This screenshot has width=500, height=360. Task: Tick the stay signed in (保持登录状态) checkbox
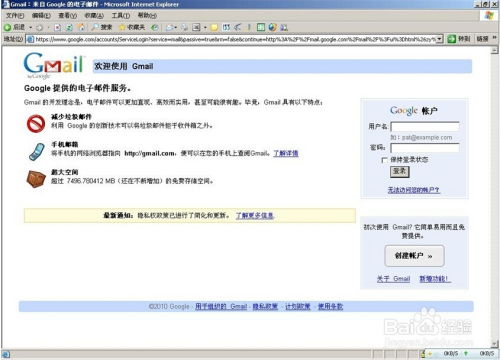[x=384, y=160]
